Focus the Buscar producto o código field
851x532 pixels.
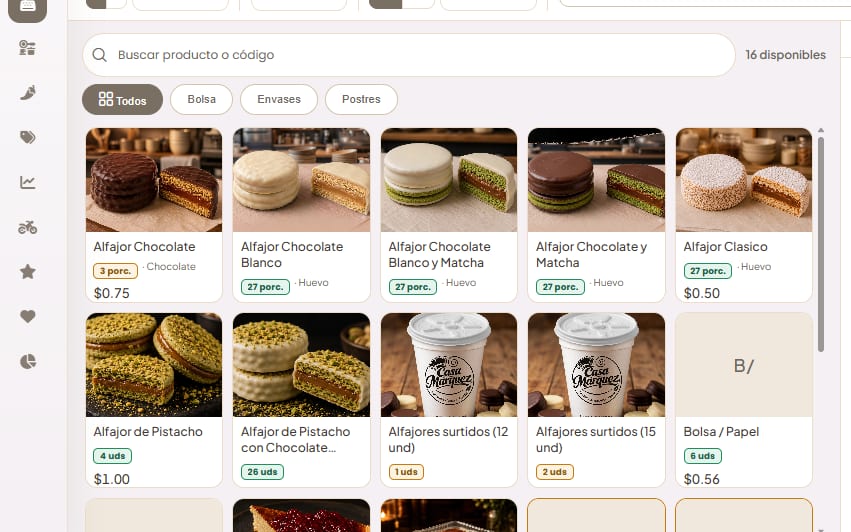pyautogui.click(x=409, y=55)
